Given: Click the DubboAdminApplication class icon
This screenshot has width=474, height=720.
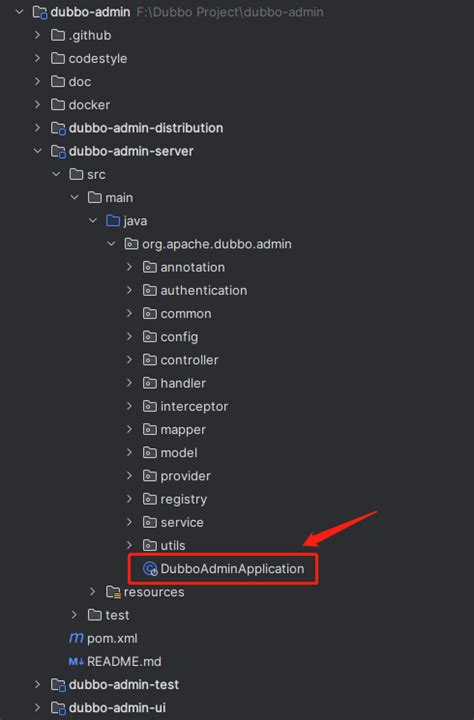Looking at the screenshot, I should pos(150,568).
